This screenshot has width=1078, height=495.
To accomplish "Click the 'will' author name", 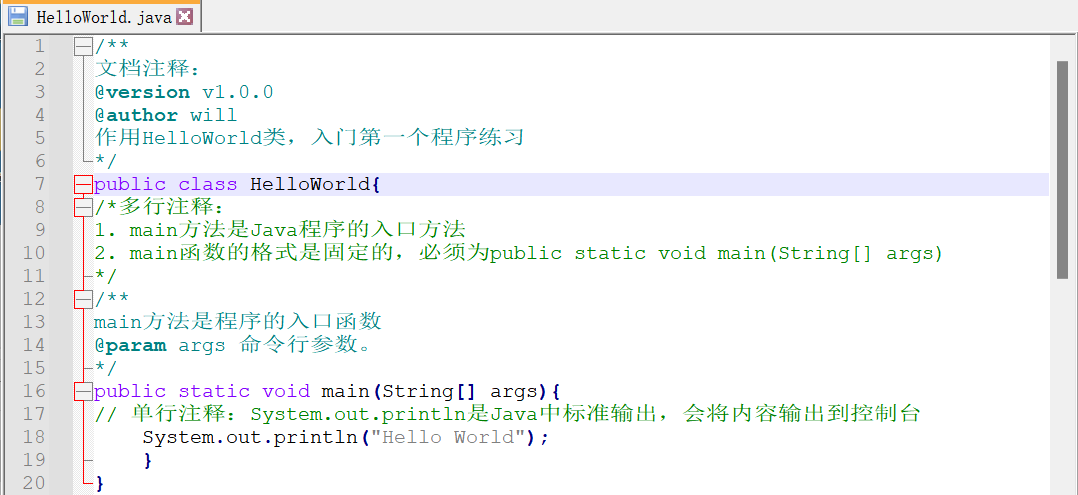I will coord(214,115).
